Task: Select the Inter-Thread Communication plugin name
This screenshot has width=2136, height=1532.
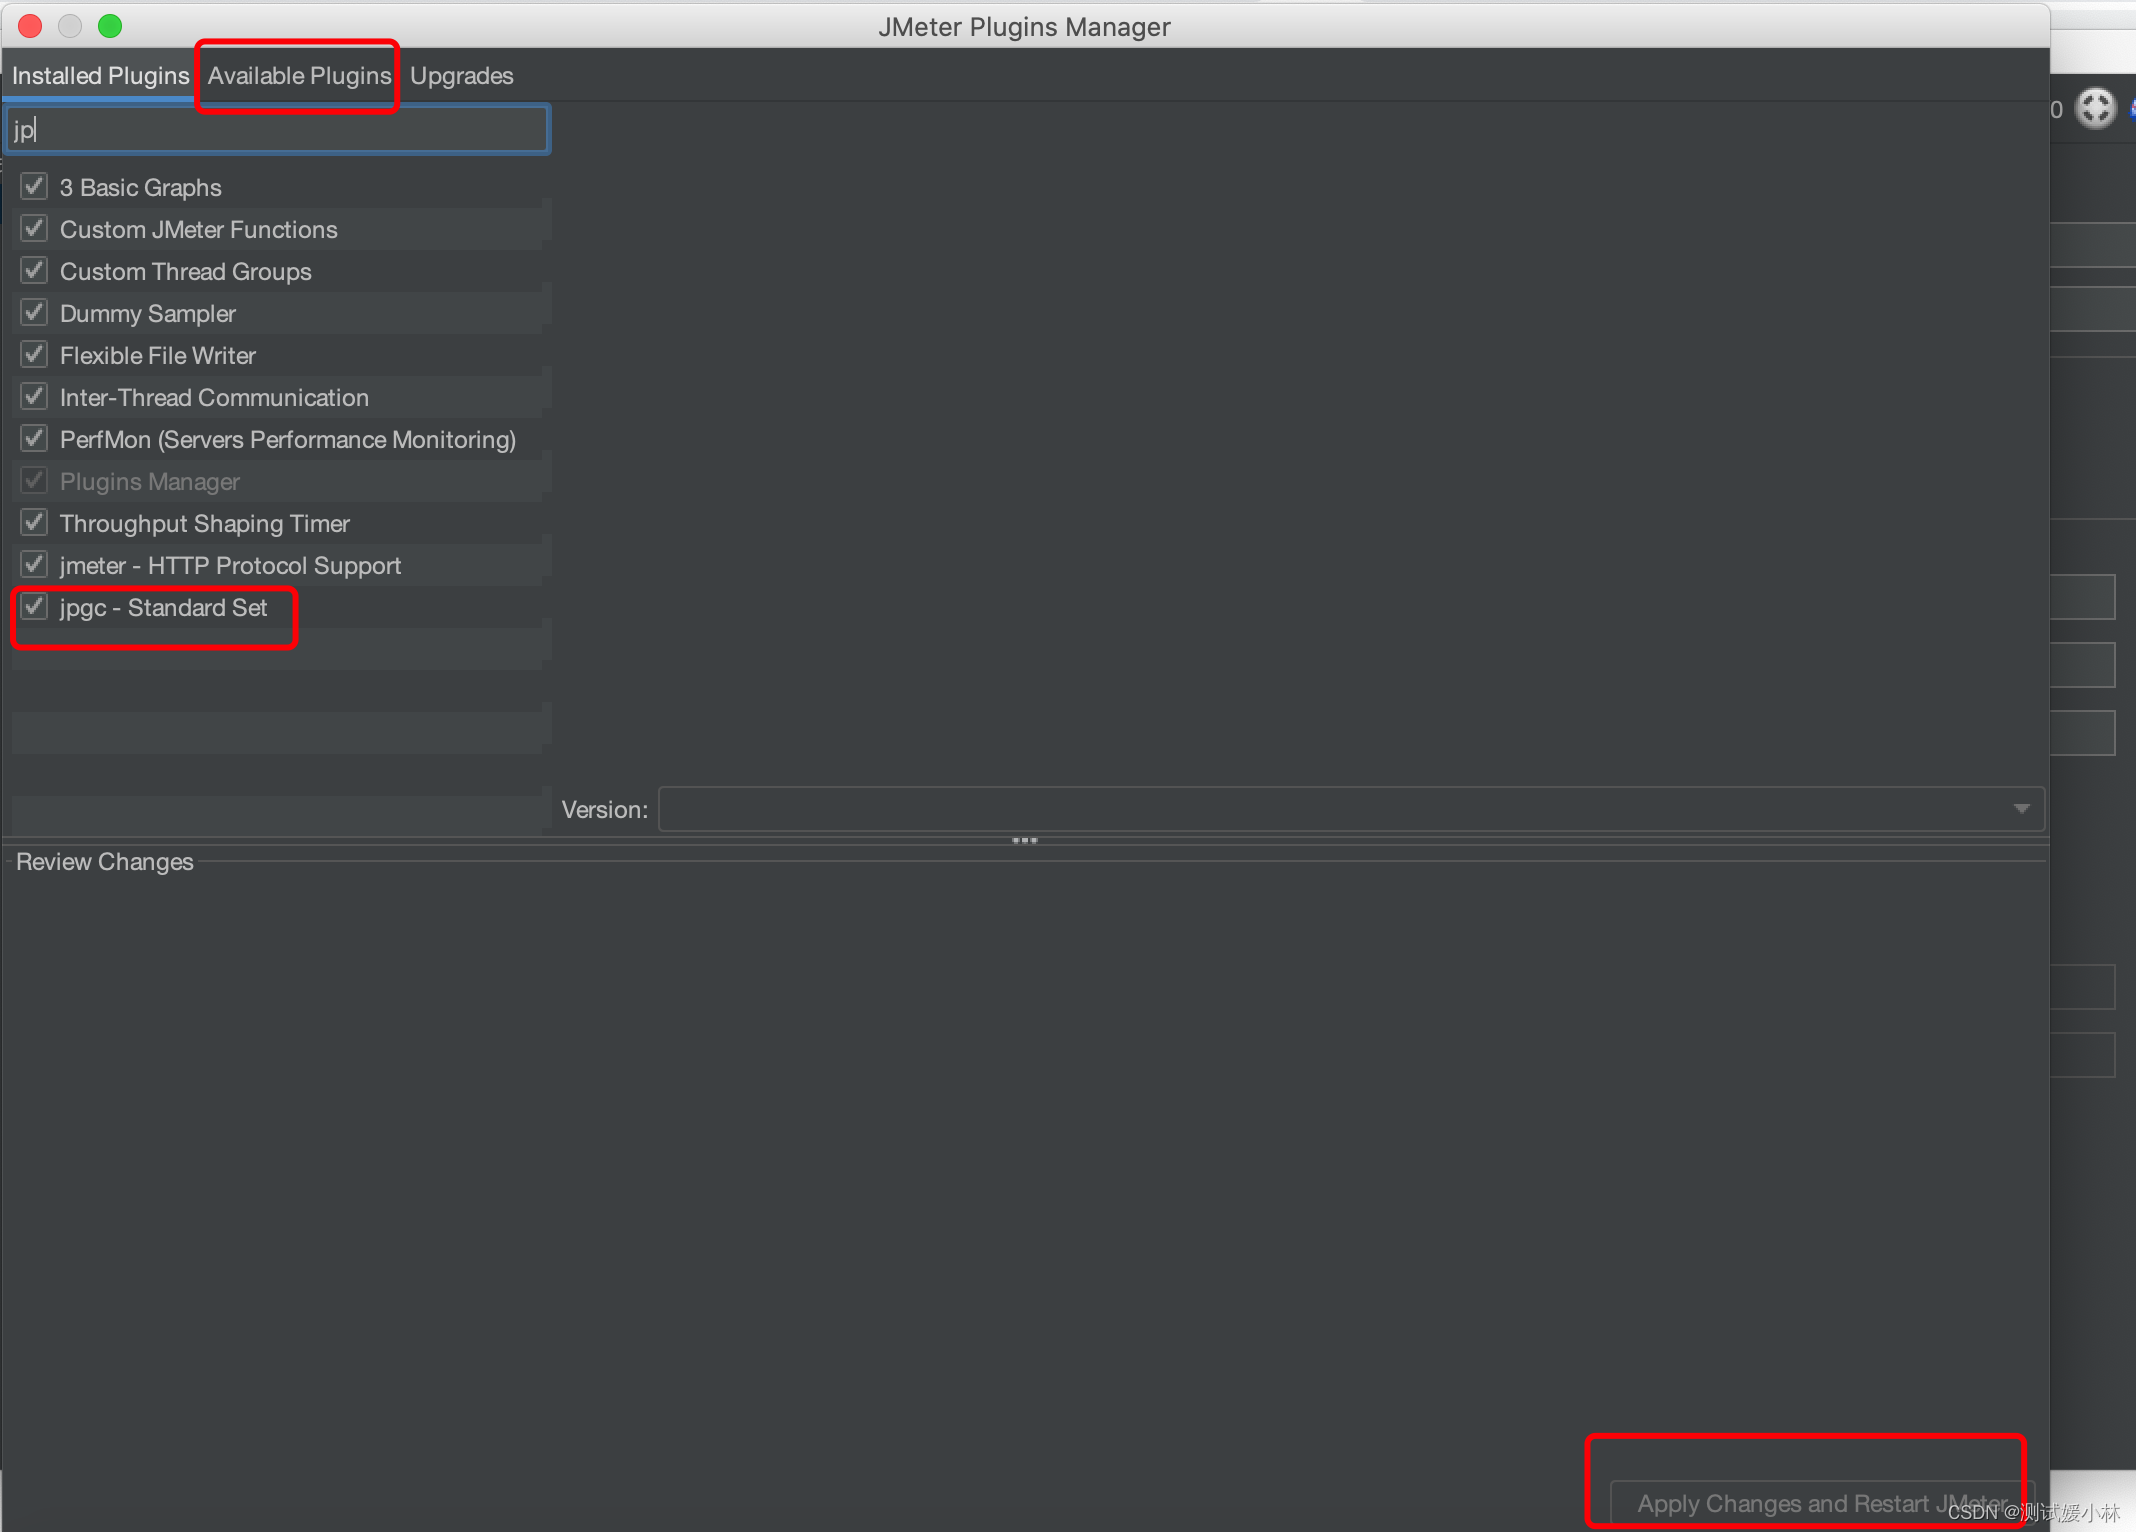Action: (214, 398)
